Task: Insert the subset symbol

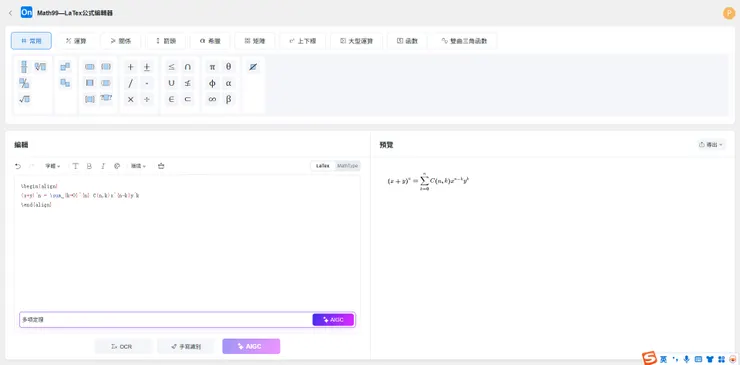Action: (187, 100)
